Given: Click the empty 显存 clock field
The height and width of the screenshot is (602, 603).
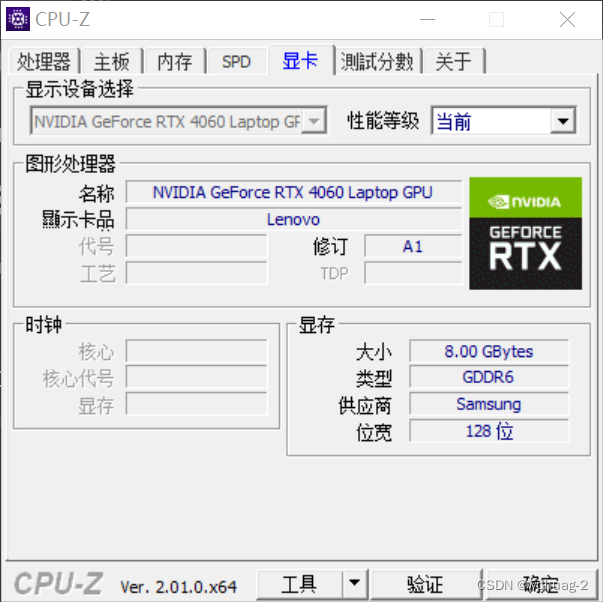Looking at the screenshot, I should pos(197,404).
